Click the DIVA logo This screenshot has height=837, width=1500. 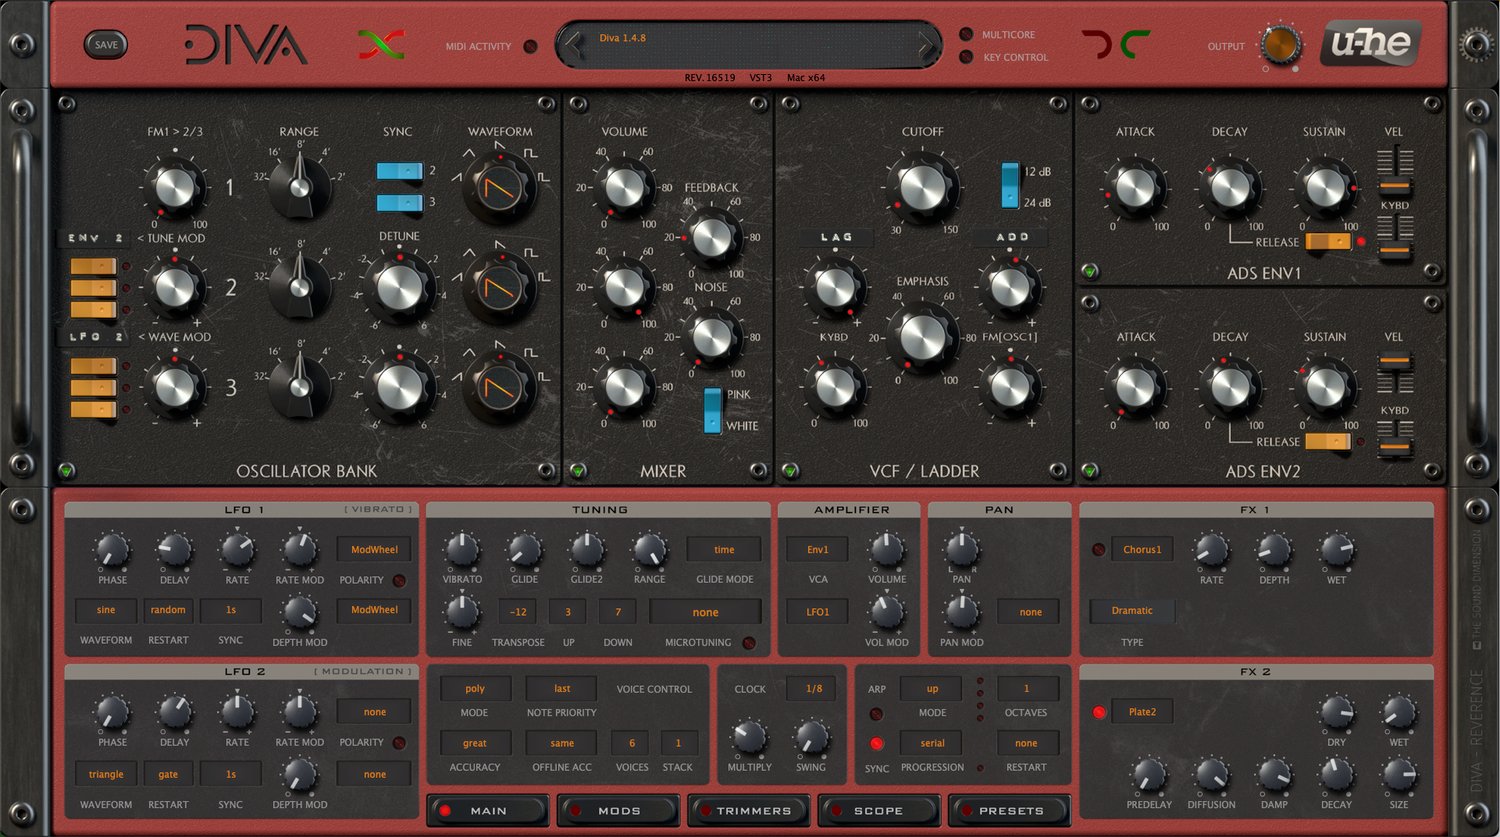245,45
